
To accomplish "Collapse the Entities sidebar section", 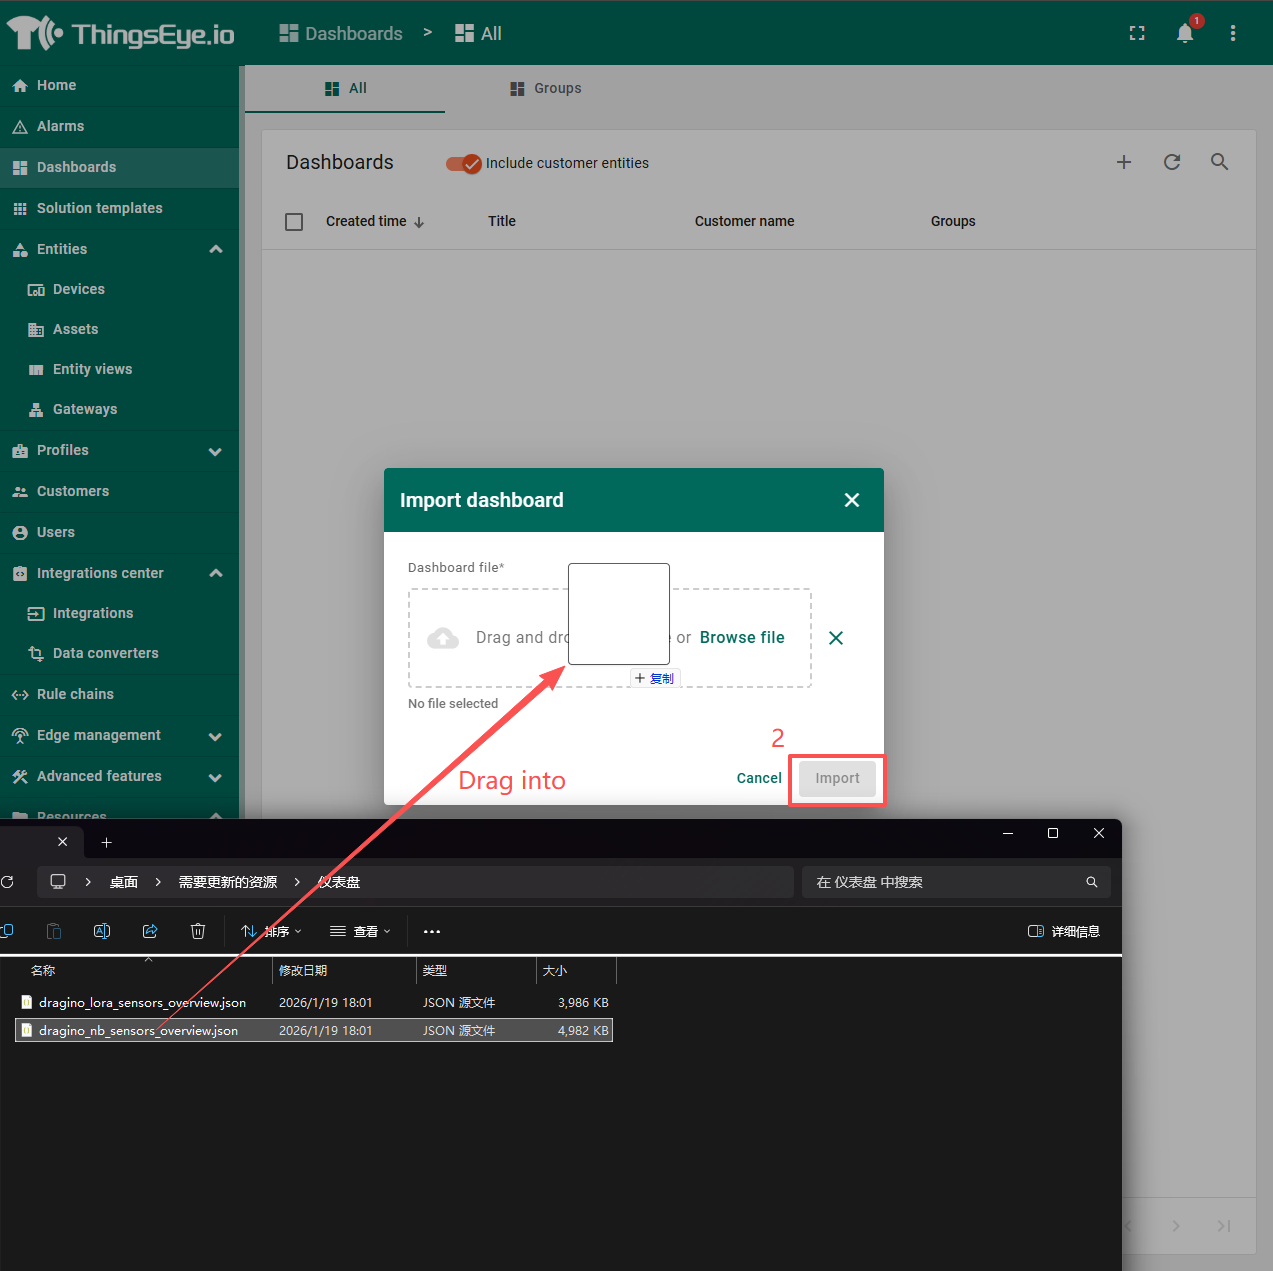I will [x=216, y=249].
